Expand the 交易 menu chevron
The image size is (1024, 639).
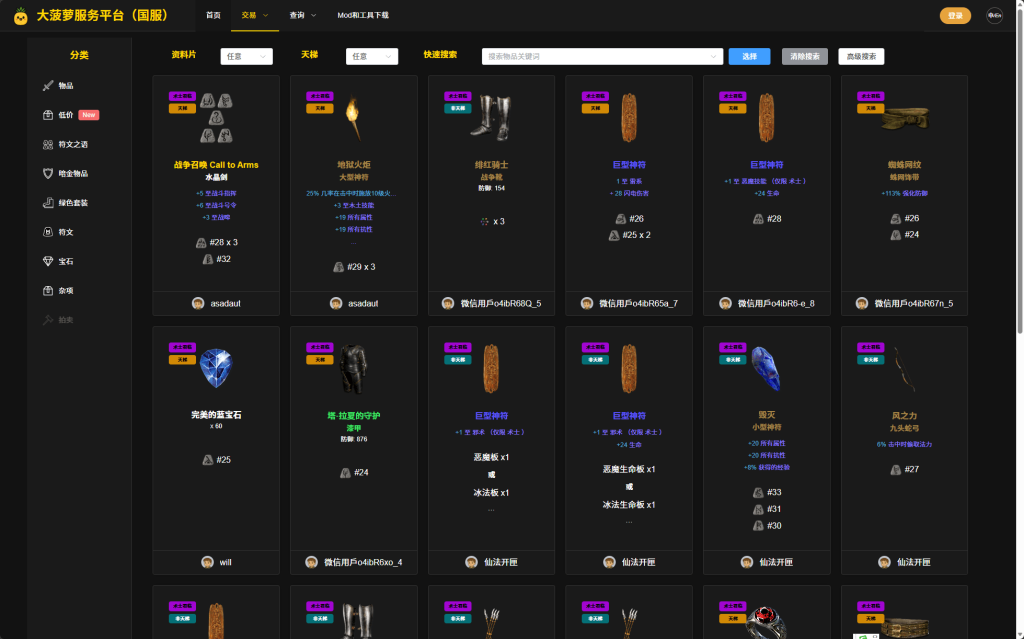coord(265,15)
